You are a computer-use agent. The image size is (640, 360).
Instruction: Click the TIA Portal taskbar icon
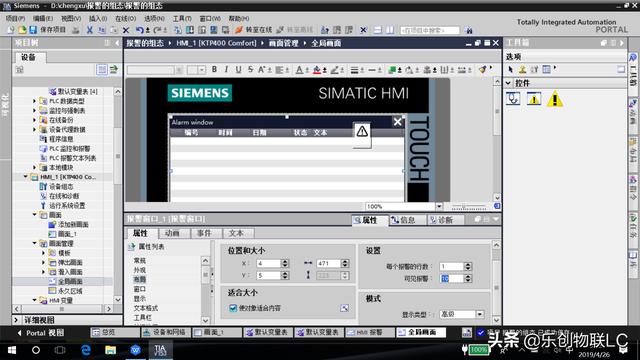[x=160, y=350]
